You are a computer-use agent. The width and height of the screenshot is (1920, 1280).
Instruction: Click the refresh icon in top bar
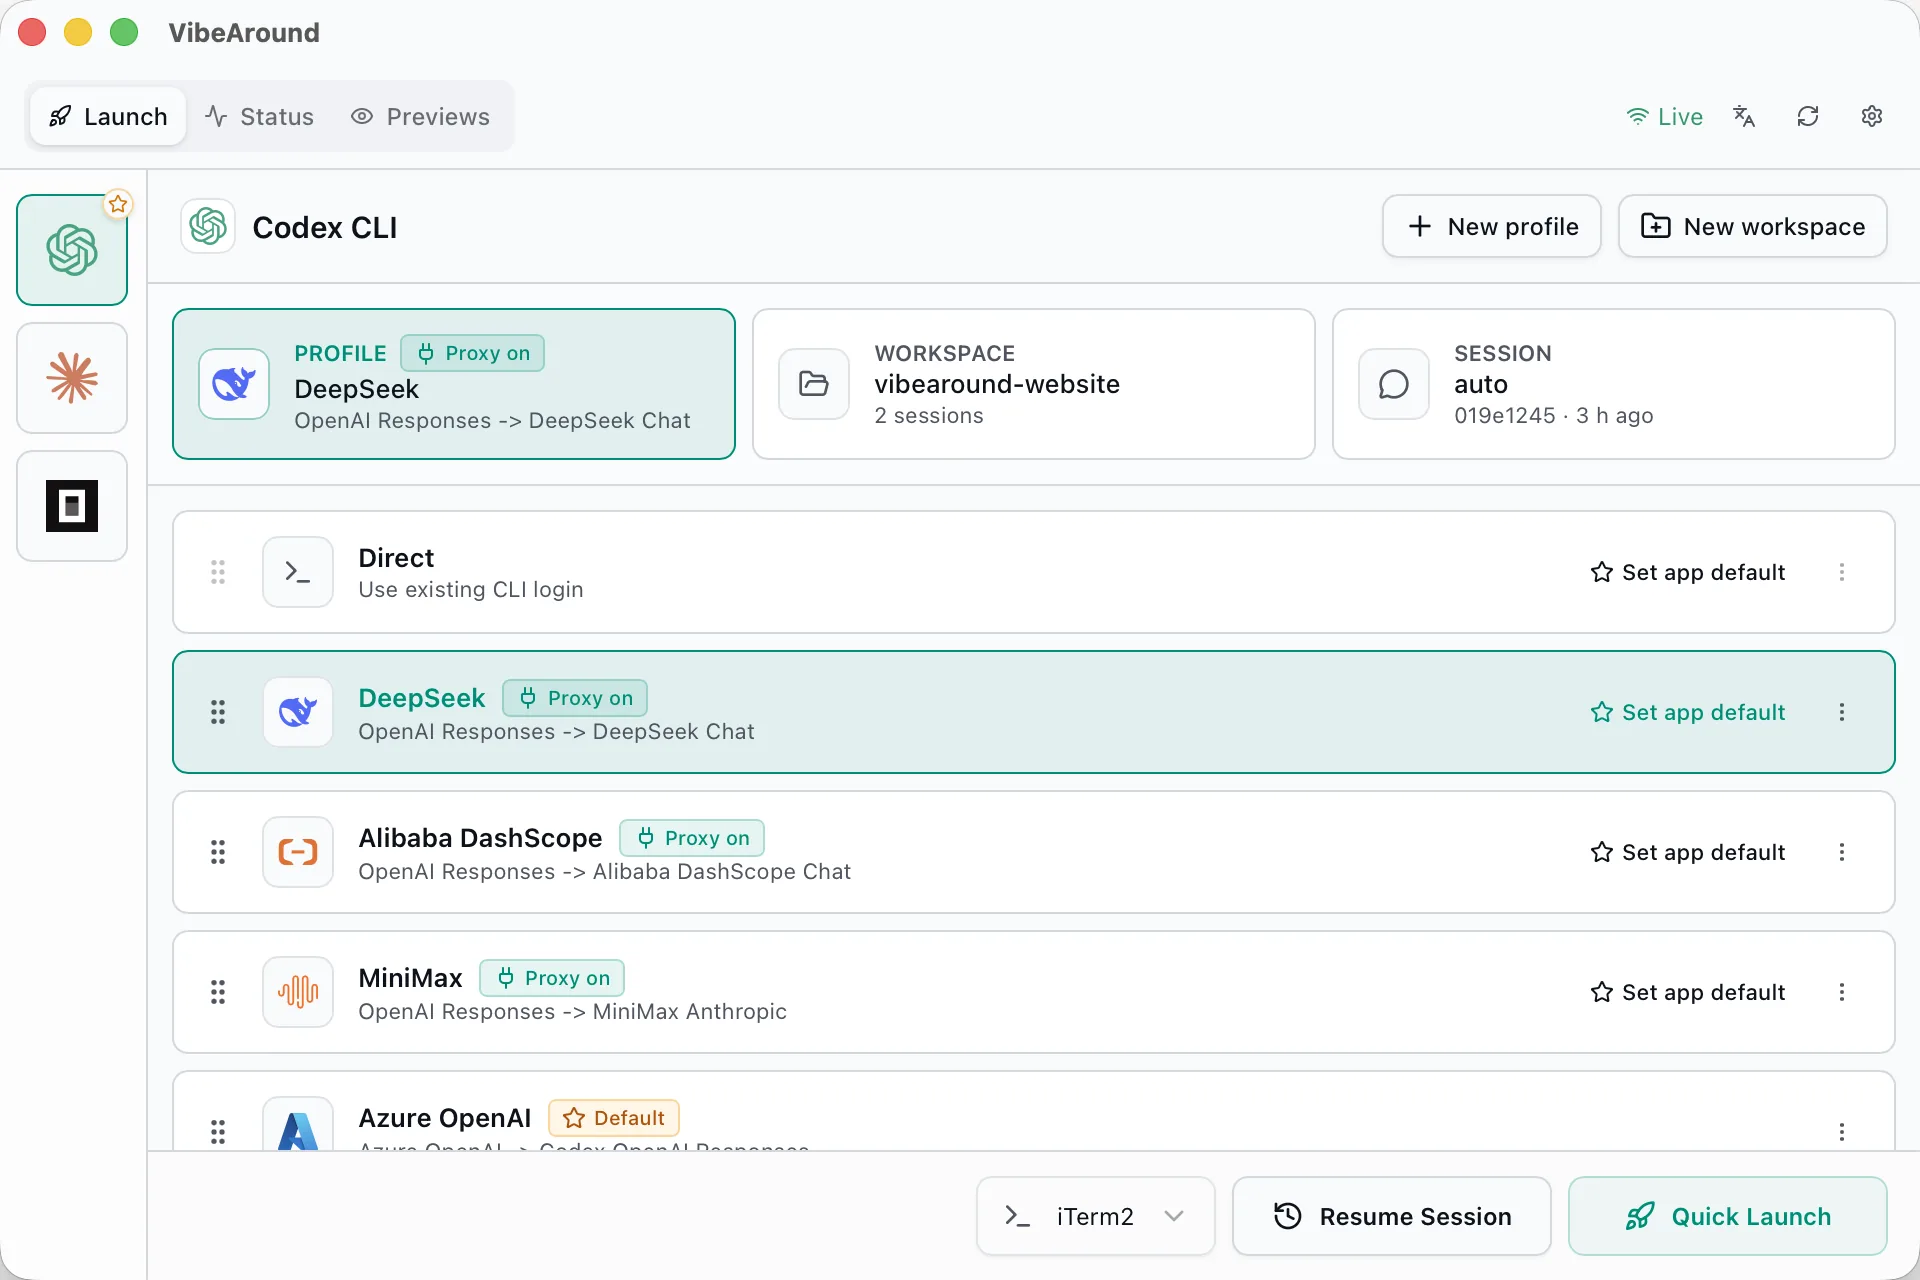[x=1808, y=117]
